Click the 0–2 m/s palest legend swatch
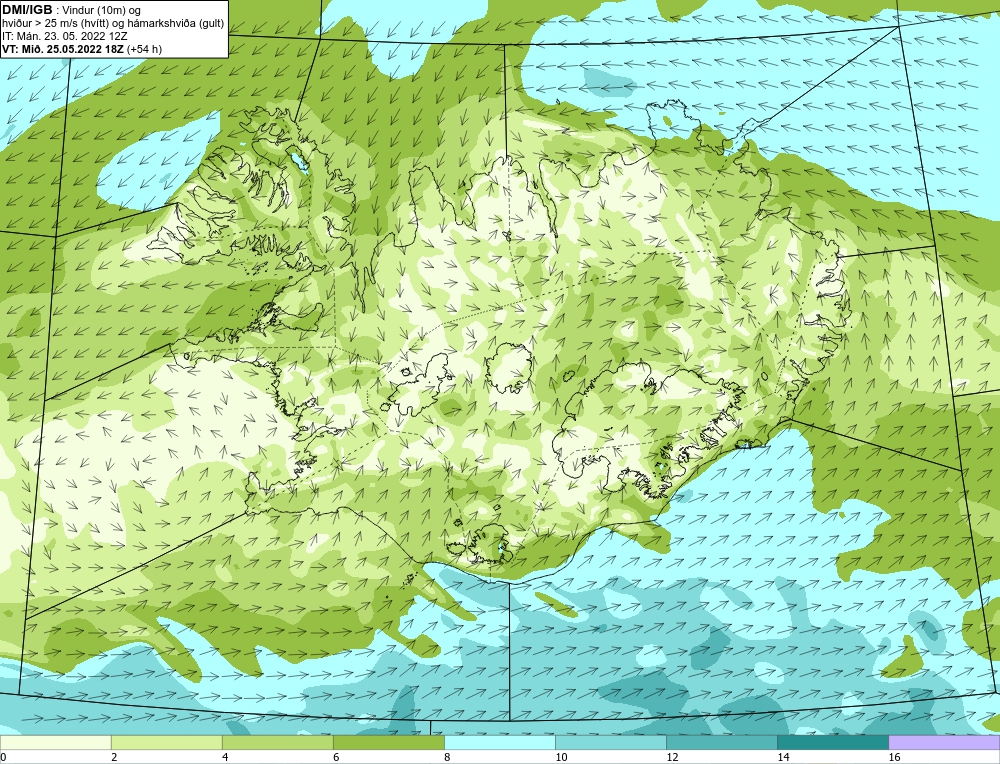This screenshot has width=1000, height=764. click(55, 742)
